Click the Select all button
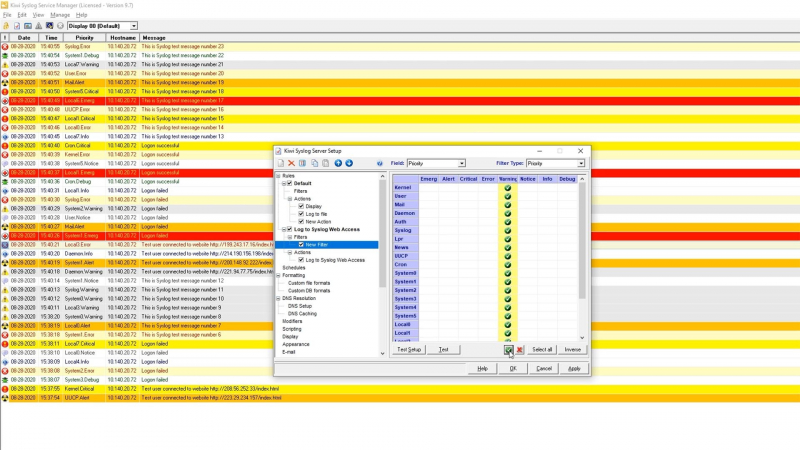The image size is (800, 450). coord(542,349)
